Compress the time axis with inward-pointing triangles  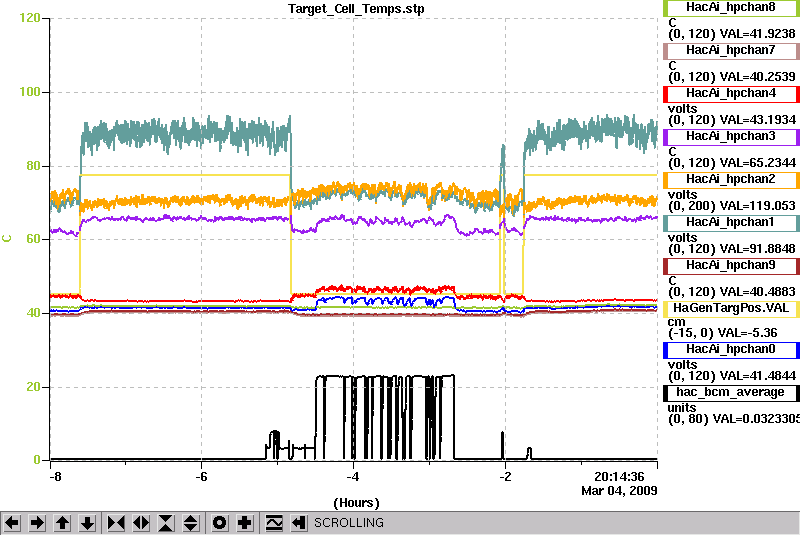(x=116, y=523)
